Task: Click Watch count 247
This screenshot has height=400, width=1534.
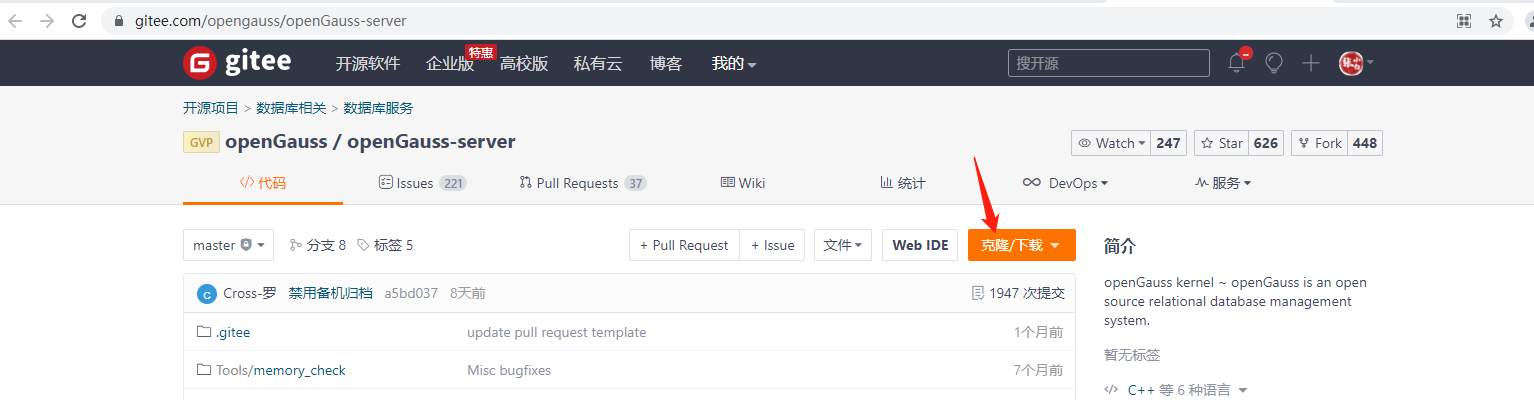Action: tap(1168, 143)
